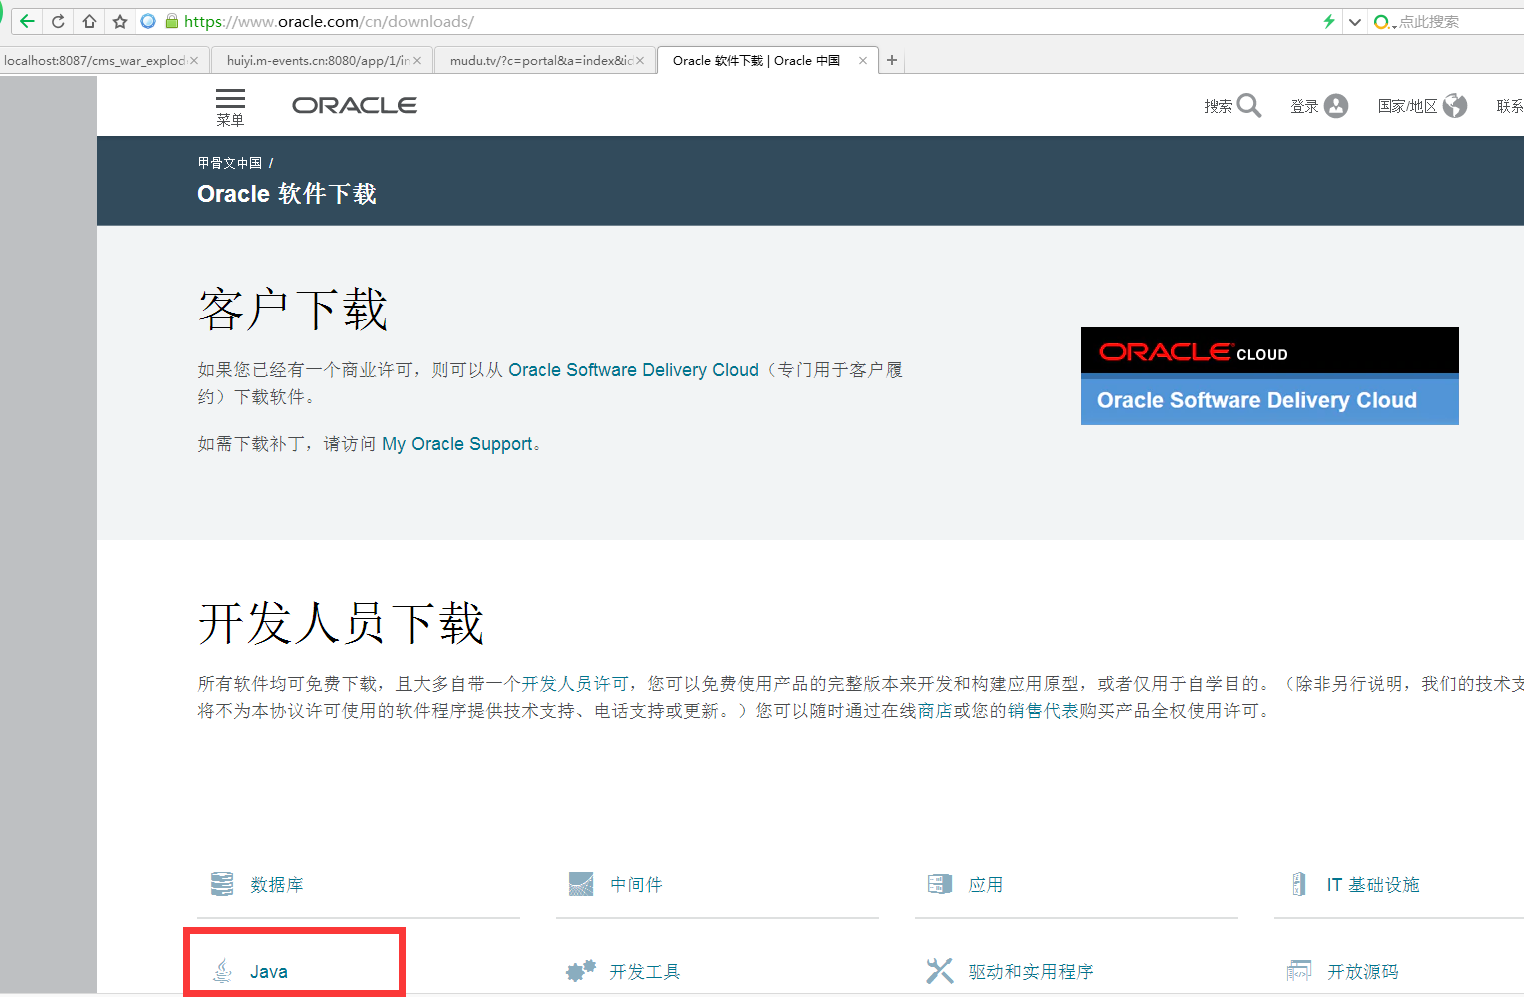Click the 应用 applications icon

(940, 884)
